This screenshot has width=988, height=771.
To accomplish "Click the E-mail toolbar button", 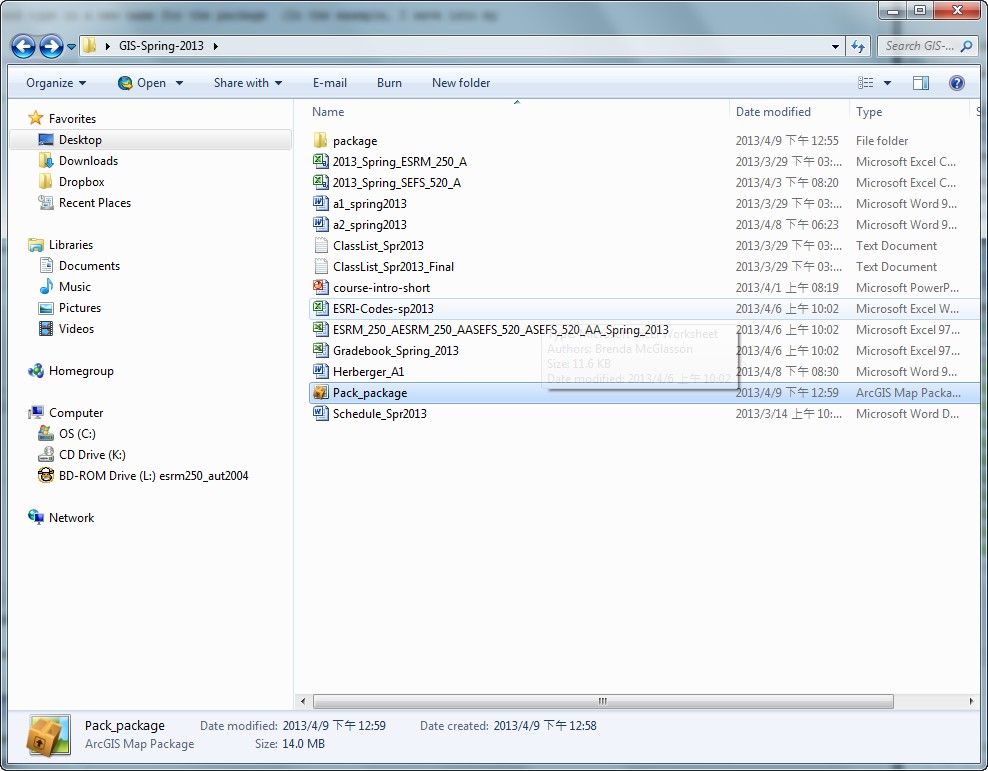I will click(329, 83).
